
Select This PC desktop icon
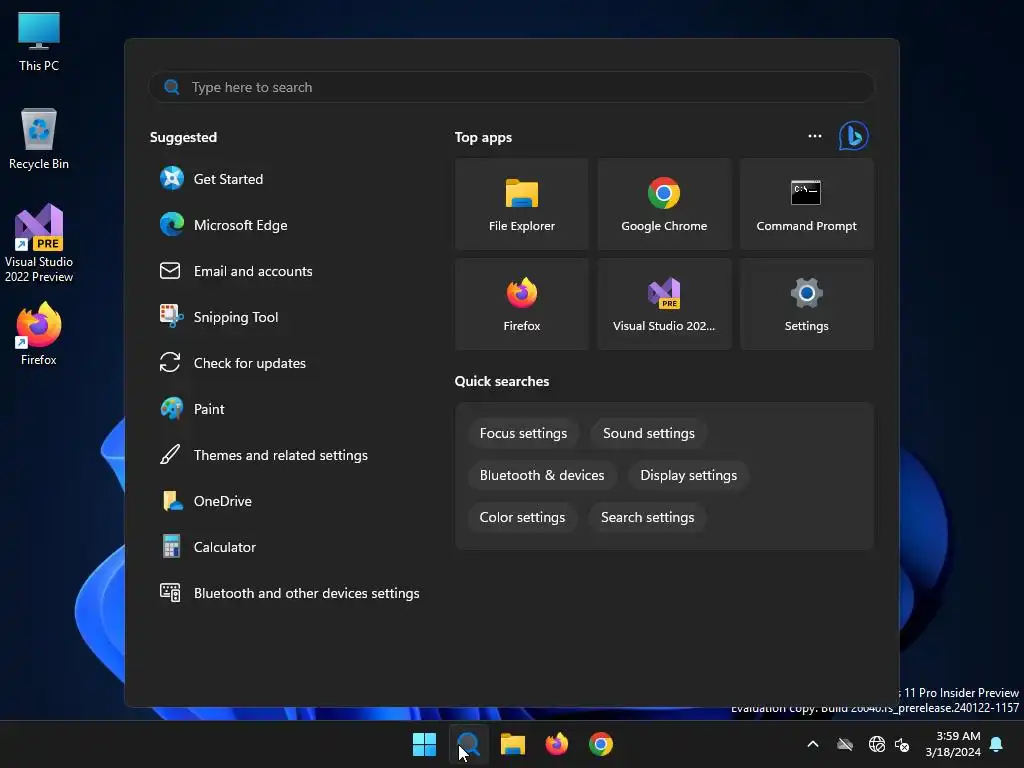click(x=39, y=41)
